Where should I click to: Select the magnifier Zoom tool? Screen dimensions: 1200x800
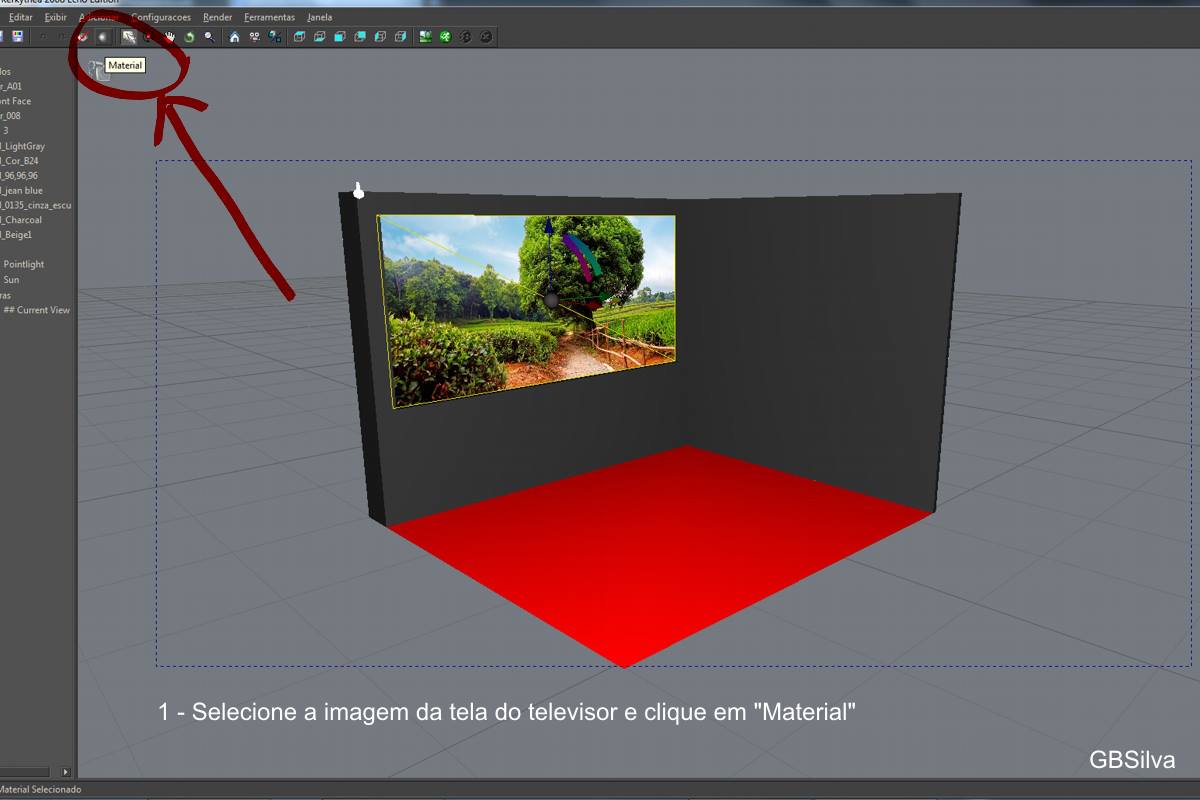point(208,37)
